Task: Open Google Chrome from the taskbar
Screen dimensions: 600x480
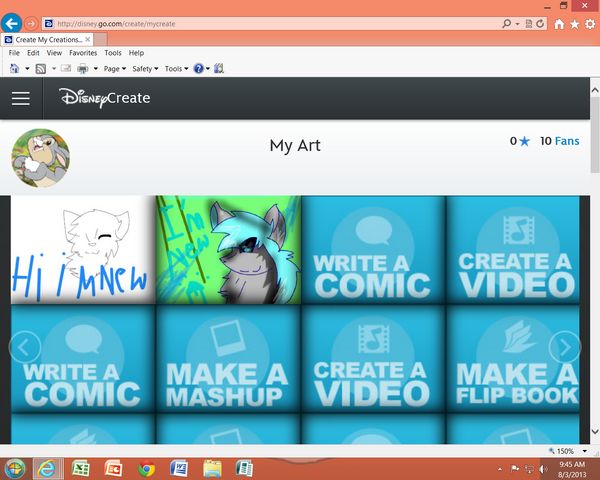Action: click(x=147, y=469)
